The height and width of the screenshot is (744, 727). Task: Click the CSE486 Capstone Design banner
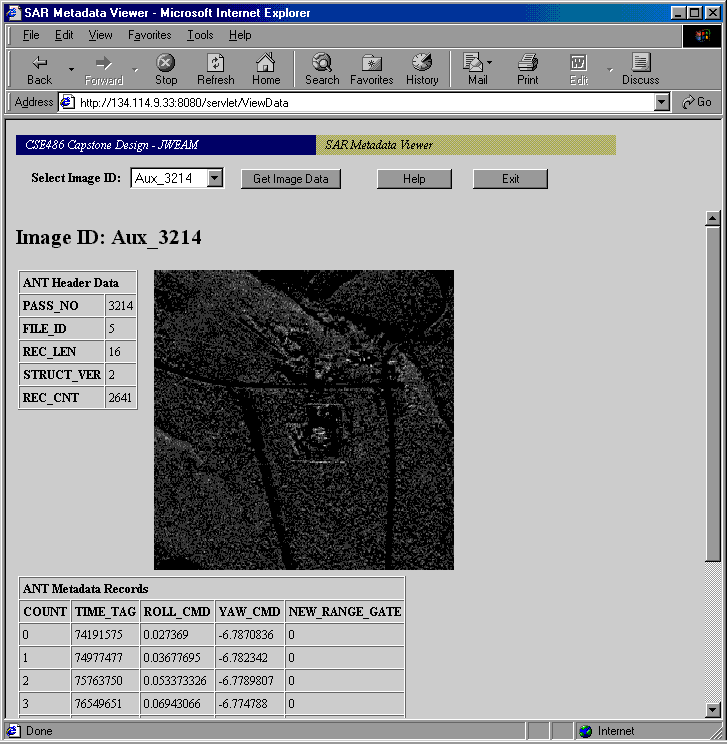tap(166, 145)
